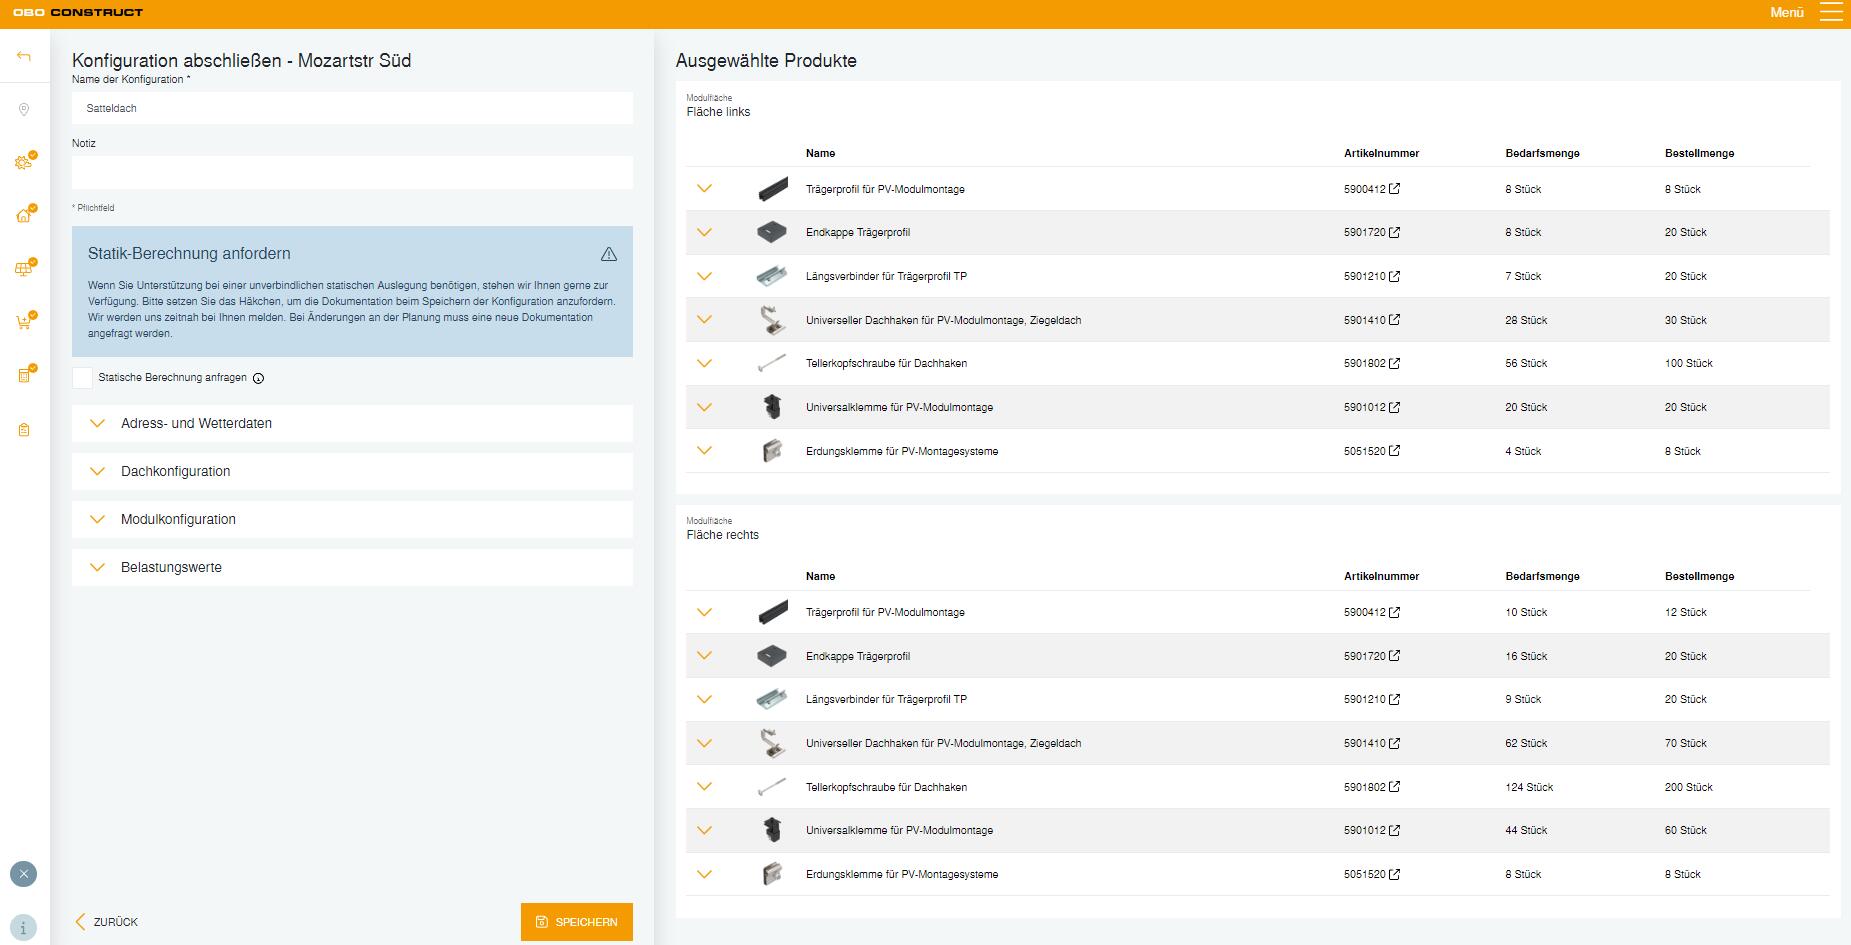Expand the Belastungswerte section
The image size is (1851, 945).
point(352,567)
